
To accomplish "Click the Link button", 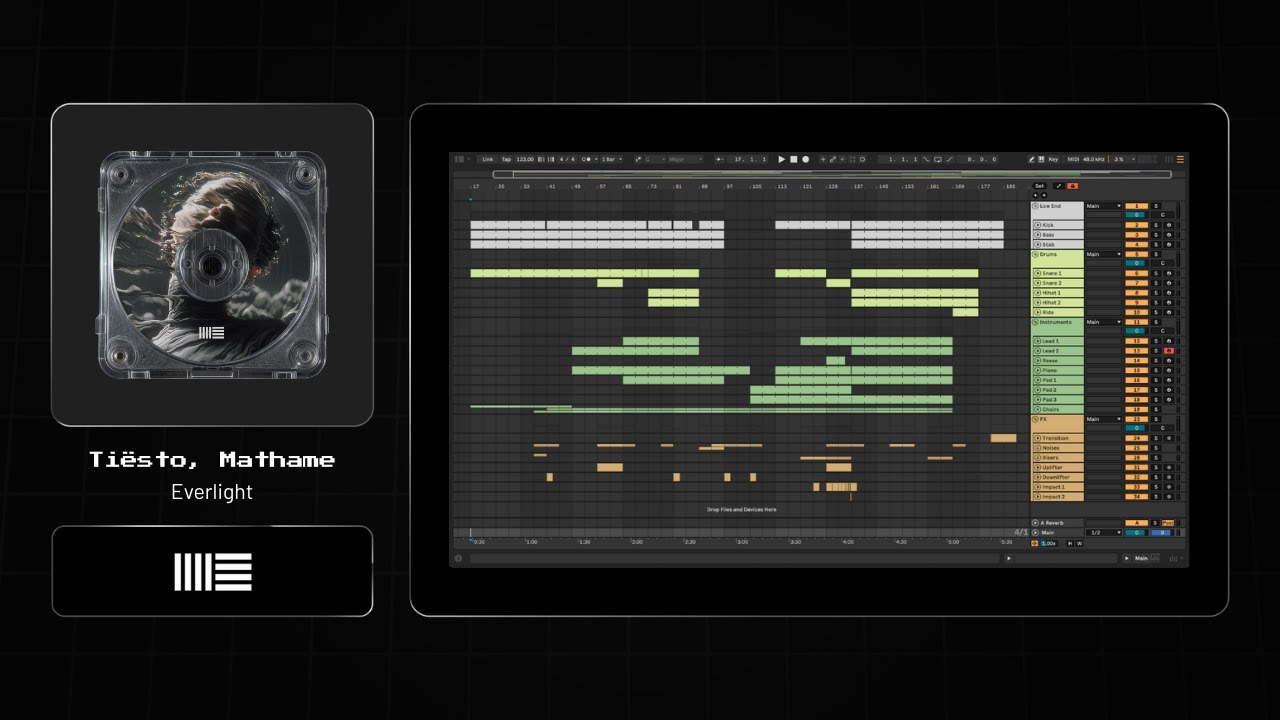I will 488,159.
